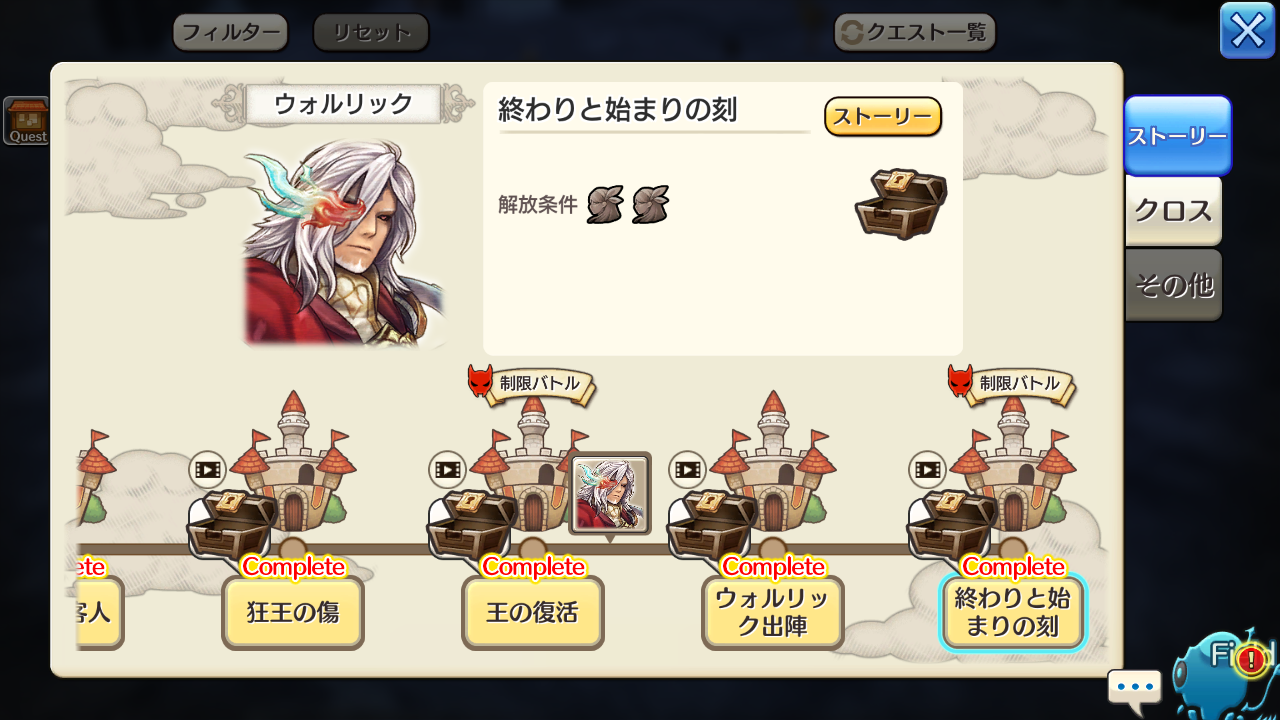
Task: Open the blue robot mascot notification icon
Action: tap(1226, 668)
